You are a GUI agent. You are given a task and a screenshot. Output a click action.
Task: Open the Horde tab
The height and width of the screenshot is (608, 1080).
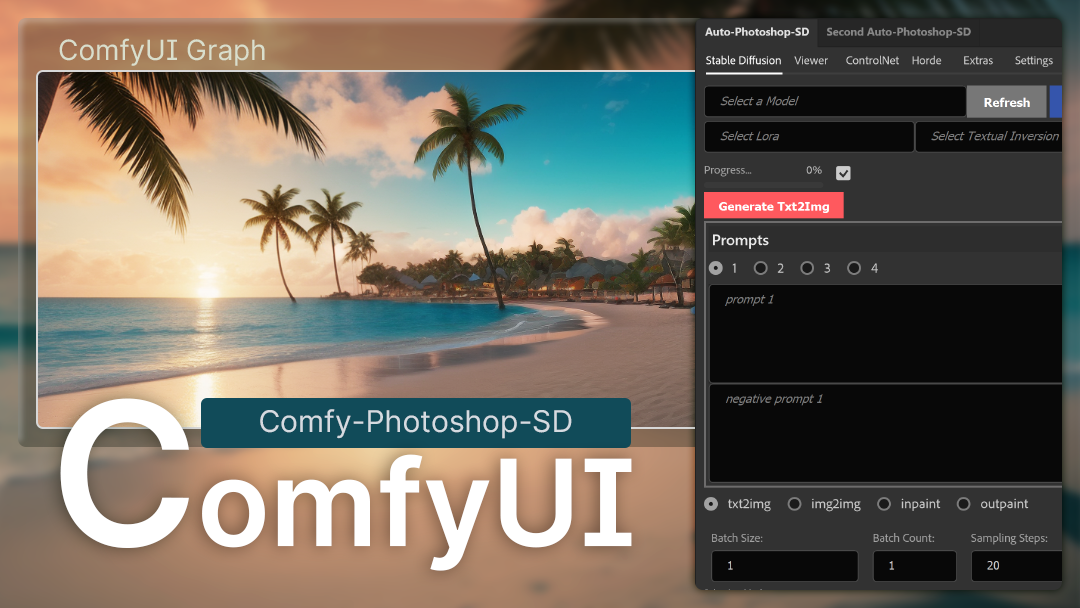(926, 60)
